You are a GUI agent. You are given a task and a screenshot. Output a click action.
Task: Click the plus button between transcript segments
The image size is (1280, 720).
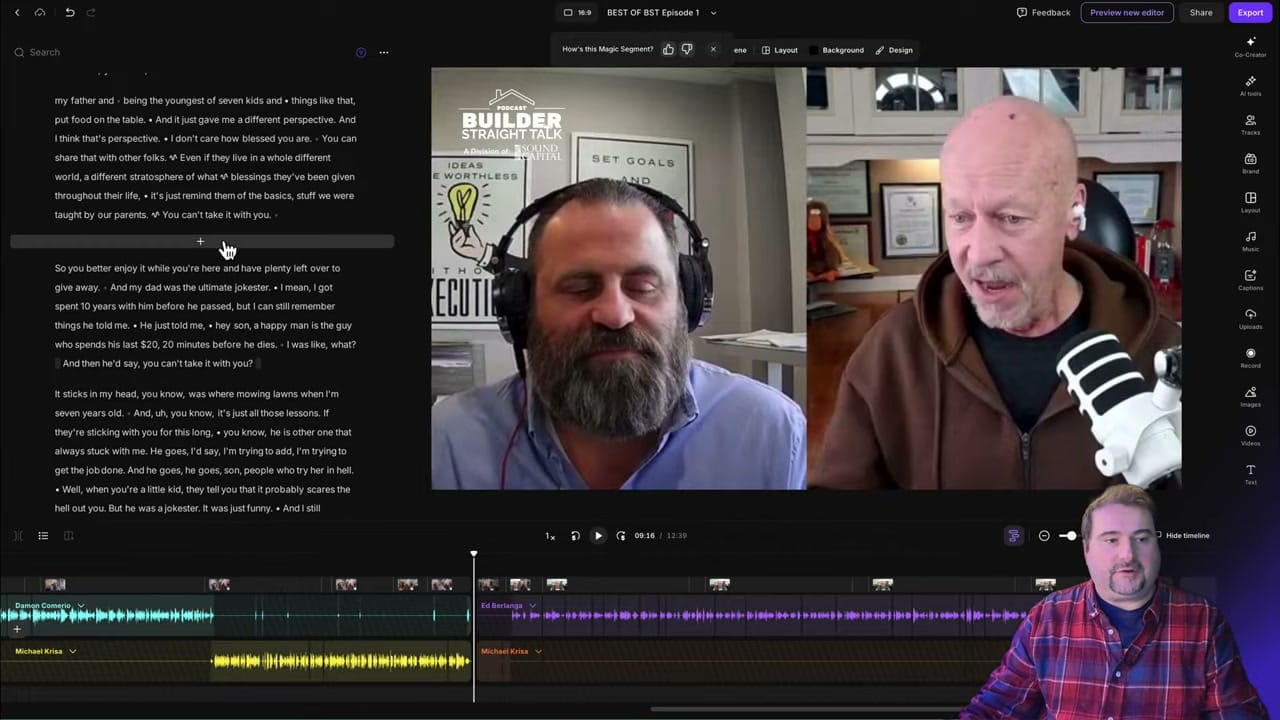click(x=200, y=241)
